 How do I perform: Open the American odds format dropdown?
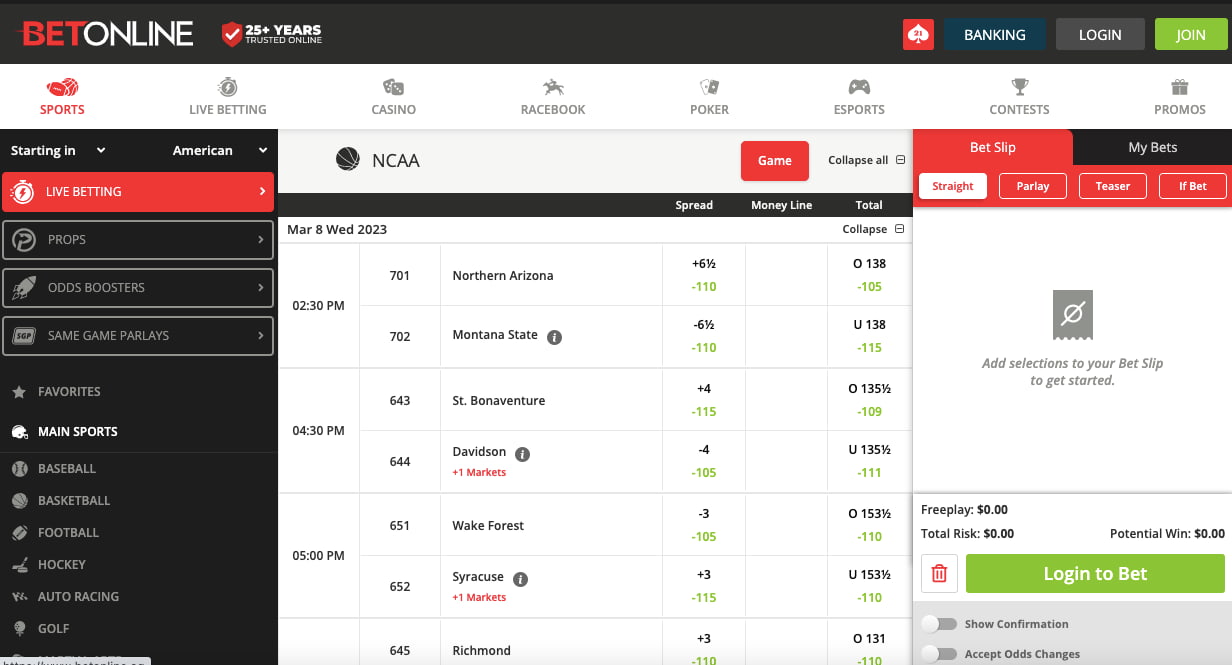point(220,150)
